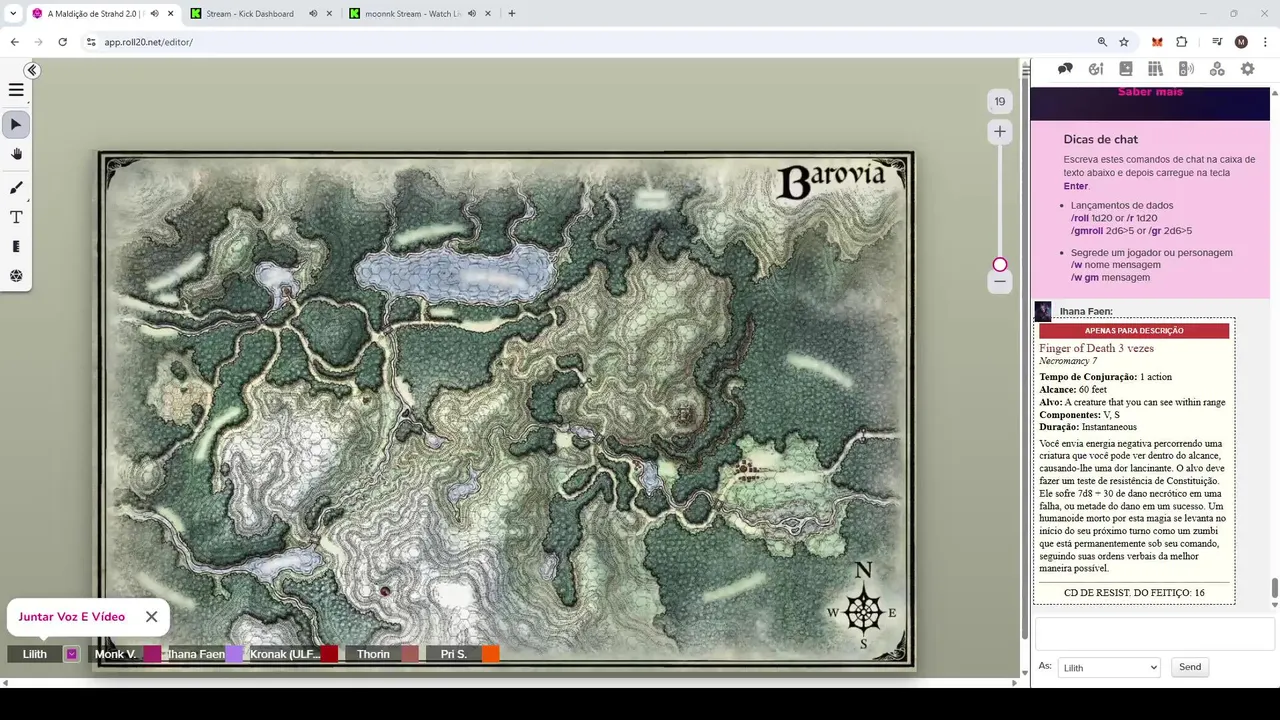Open the As Lilith speaker dropdown

1109,667
